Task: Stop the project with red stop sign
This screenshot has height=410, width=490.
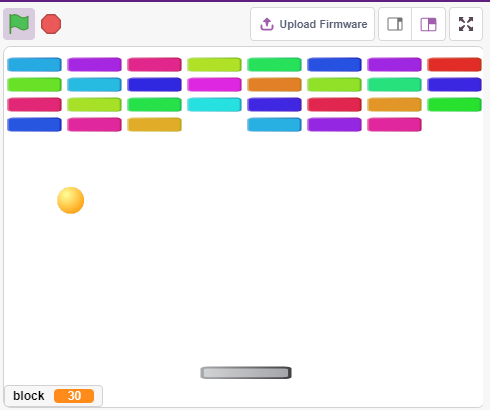Action: click(51, 24)
